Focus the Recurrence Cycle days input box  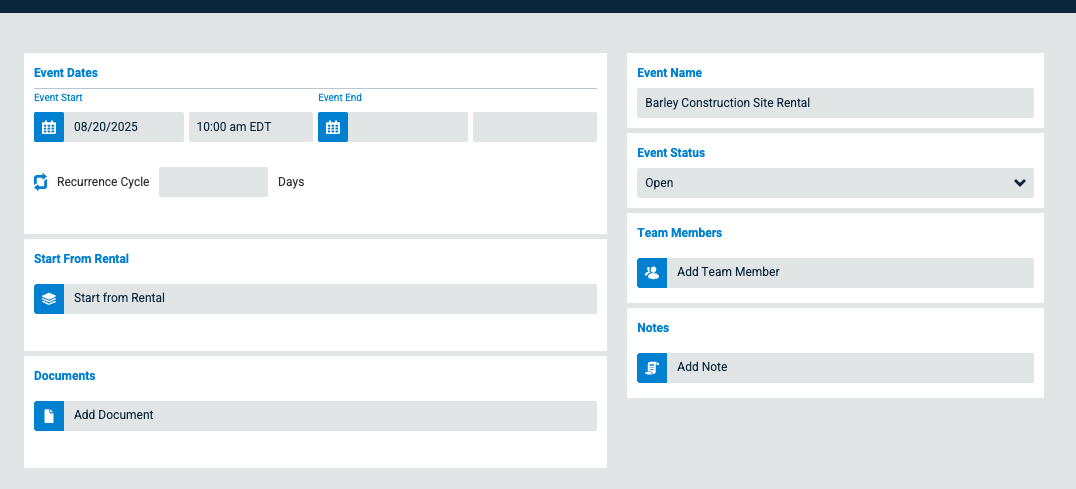tap(213, 182)
